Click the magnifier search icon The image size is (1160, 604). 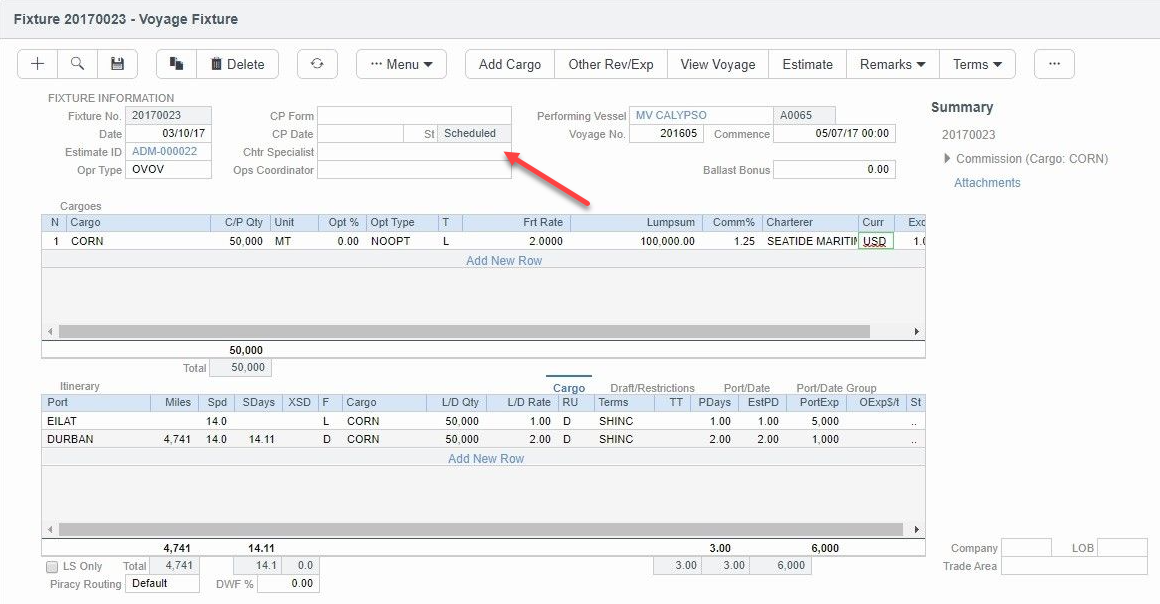pos(77,64)
